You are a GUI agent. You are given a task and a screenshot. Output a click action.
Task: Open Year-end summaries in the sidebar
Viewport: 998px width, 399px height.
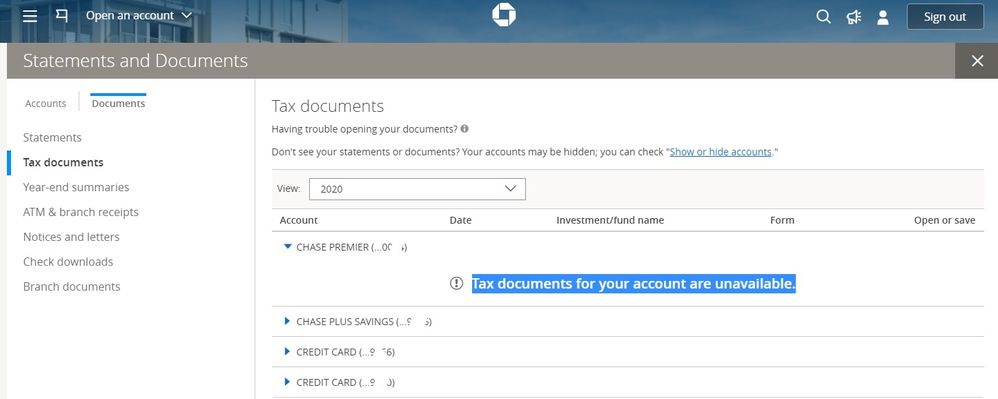click(x=76, y=187)
